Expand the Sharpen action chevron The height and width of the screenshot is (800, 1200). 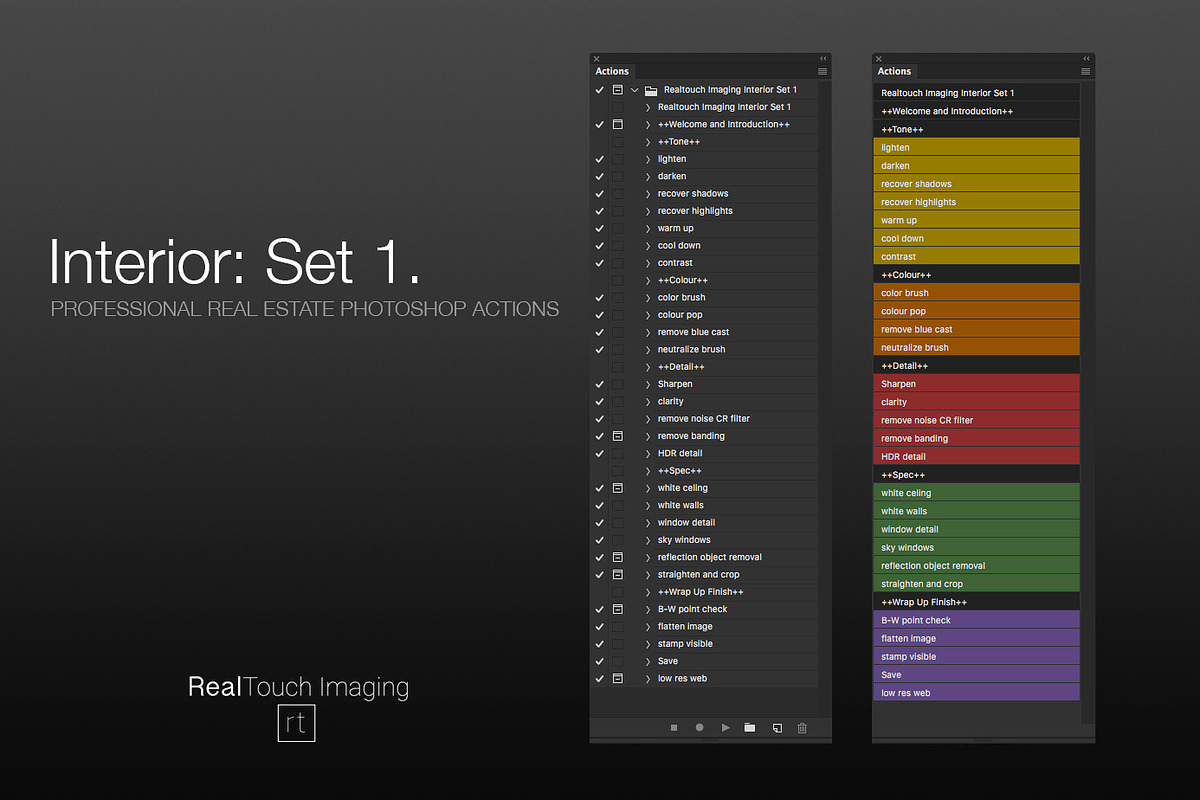point(648,384)
